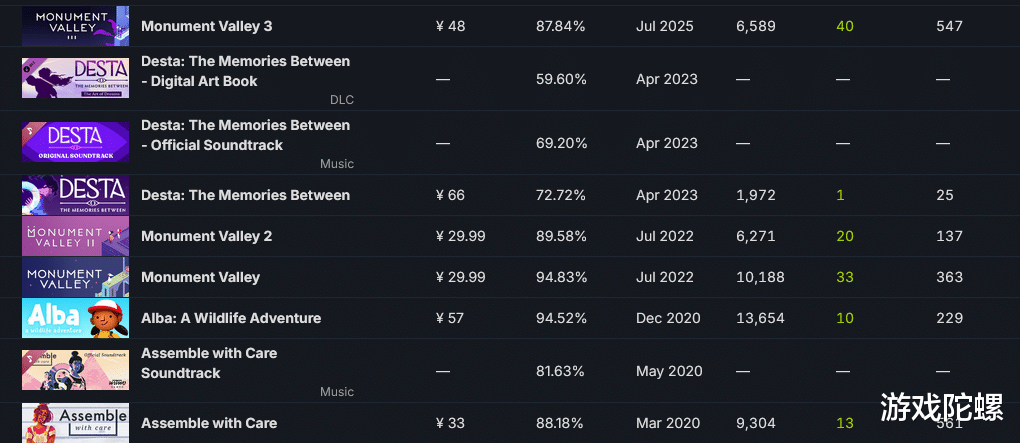Image resolution: width=1020 pixels, height=443 pixels.
Task: Open Desta Official Soundtrack title link
Action: pos(245,135)
